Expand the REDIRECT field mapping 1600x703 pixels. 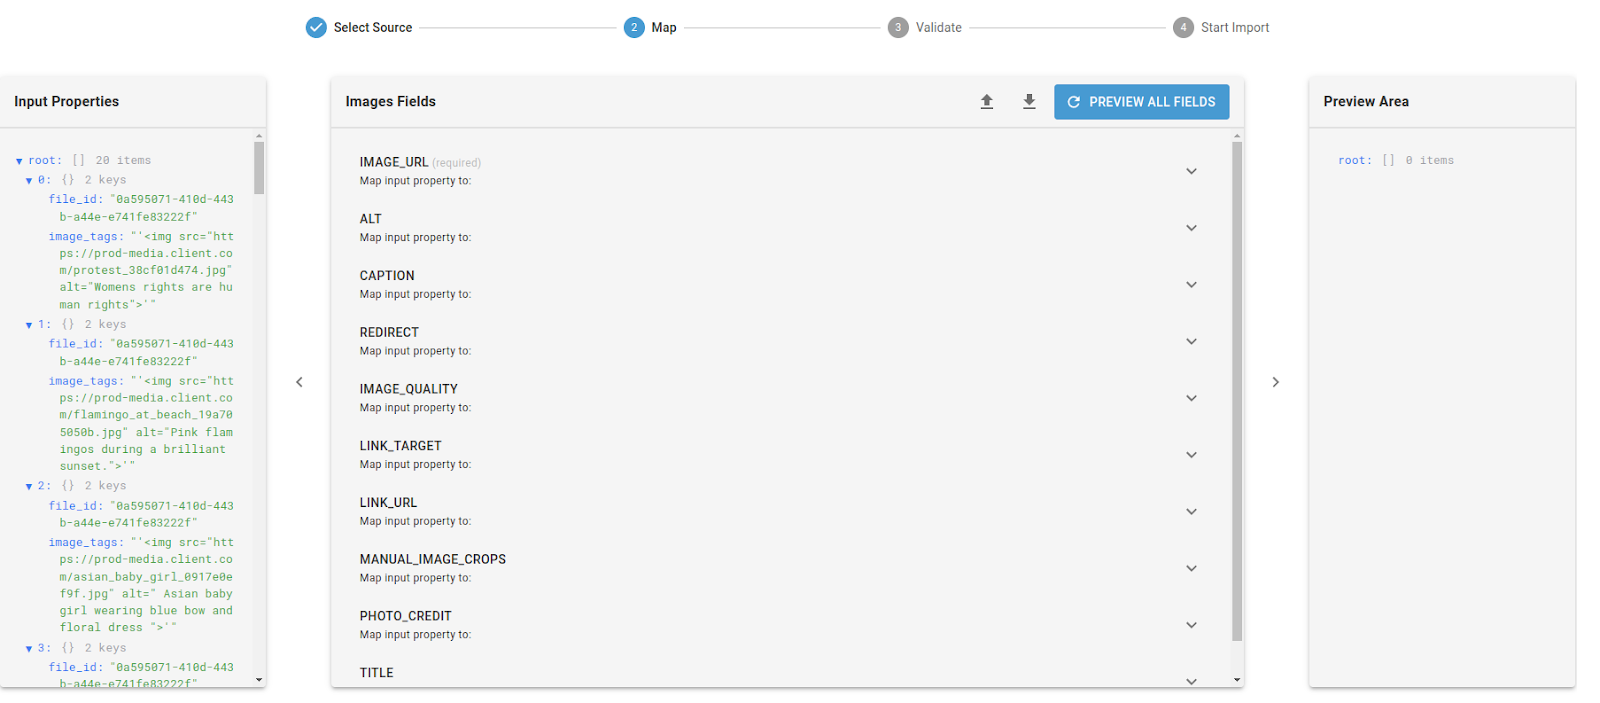pos(1191,341)
